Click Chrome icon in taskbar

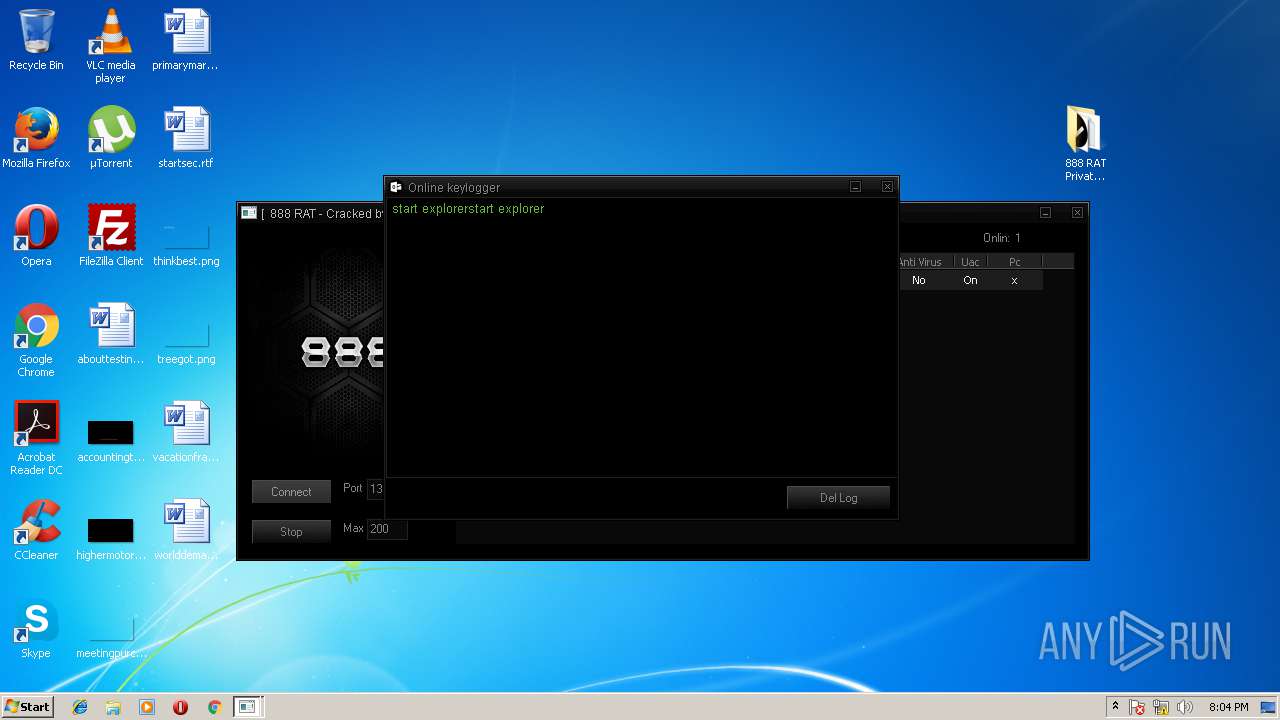pos(214,707)
